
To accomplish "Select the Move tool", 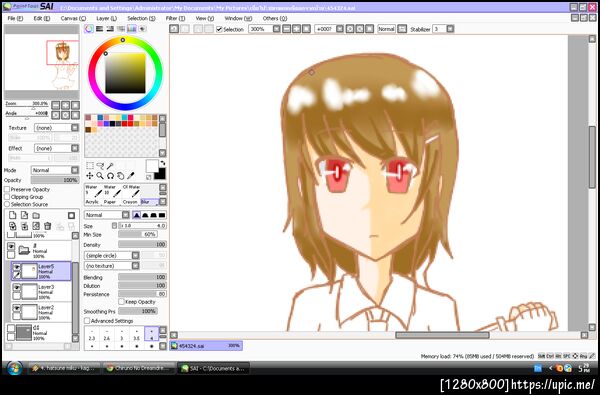I will pos(90,176).
